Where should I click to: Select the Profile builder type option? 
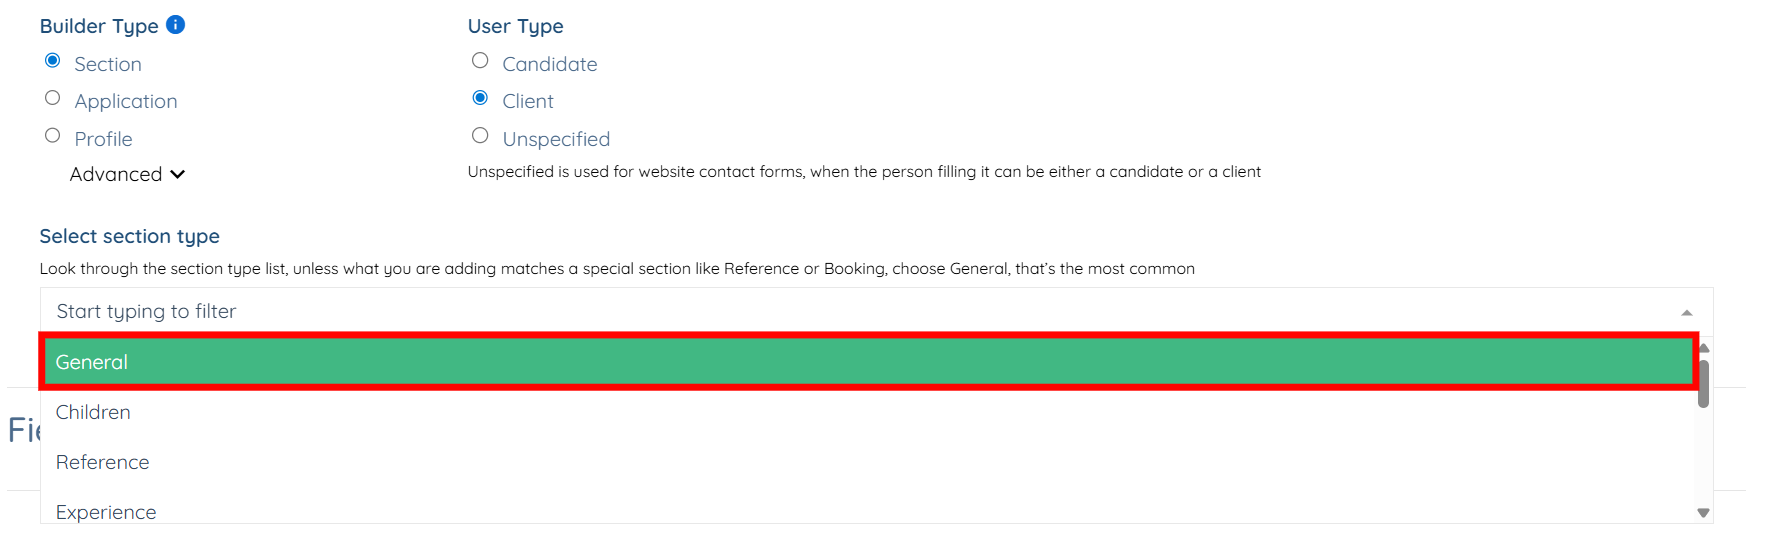[53, 136]
